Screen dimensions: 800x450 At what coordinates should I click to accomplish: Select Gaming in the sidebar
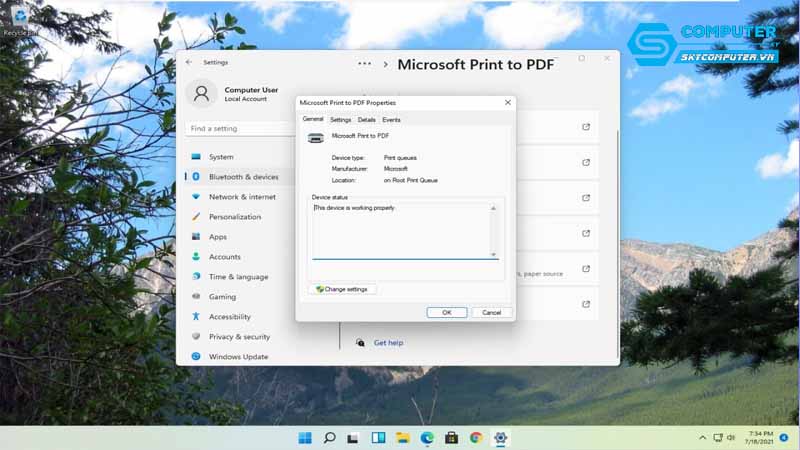point(222,297)
